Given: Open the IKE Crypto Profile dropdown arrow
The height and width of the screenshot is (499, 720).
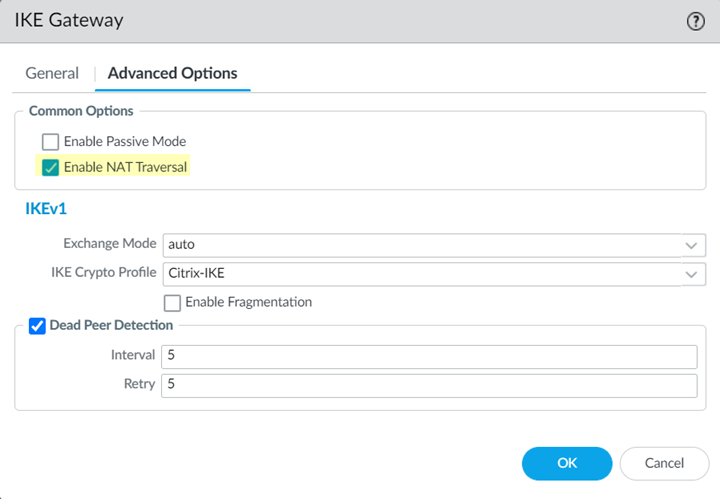Looking at the screenshot, I should (x=691, y=273).
